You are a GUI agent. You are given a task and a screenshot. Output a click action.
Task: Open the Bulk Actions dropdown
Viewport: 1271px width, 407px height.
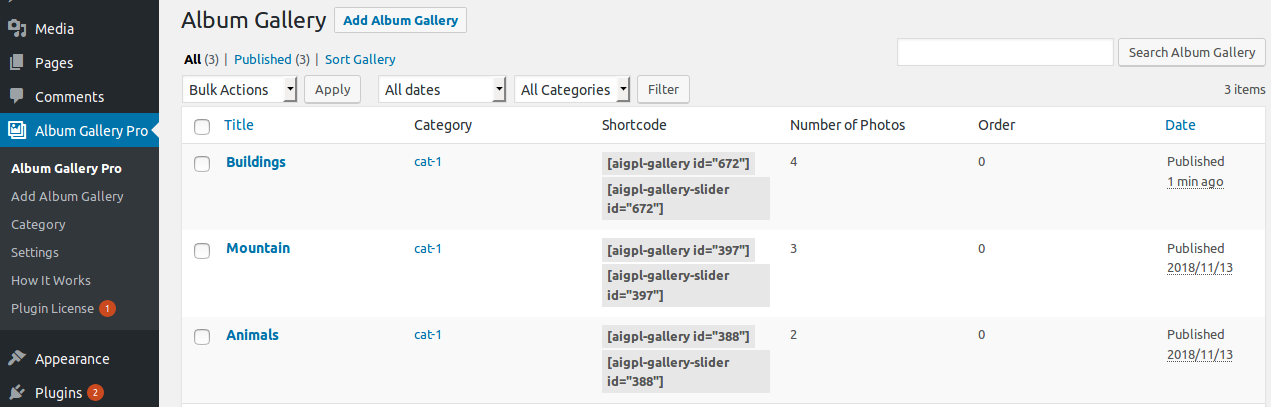click(x=240, y=90)
